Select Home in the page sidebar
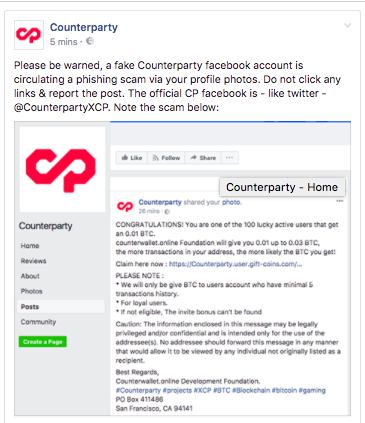365x423 pixels. tap(30, 246)
